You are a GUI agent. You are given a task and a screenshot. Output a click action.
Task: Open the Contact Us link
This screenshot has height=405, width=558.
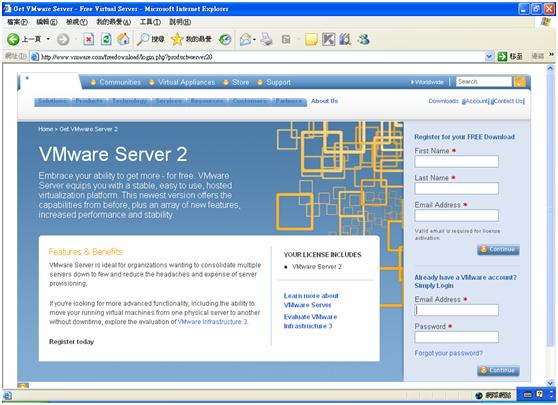509,101
